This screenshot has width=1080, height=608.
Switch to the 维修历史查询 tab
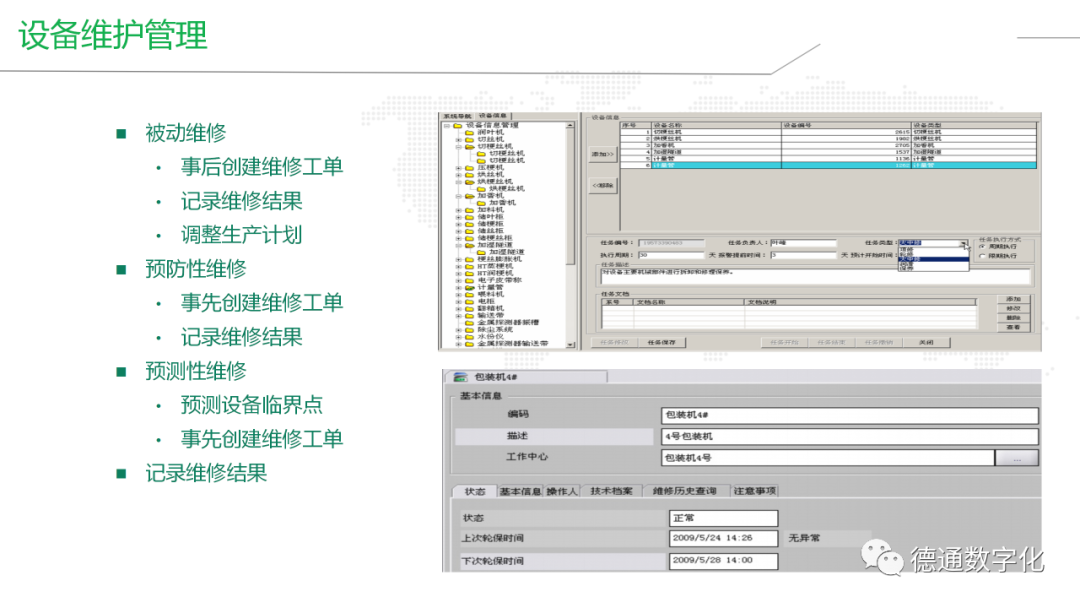click(684, 491)
